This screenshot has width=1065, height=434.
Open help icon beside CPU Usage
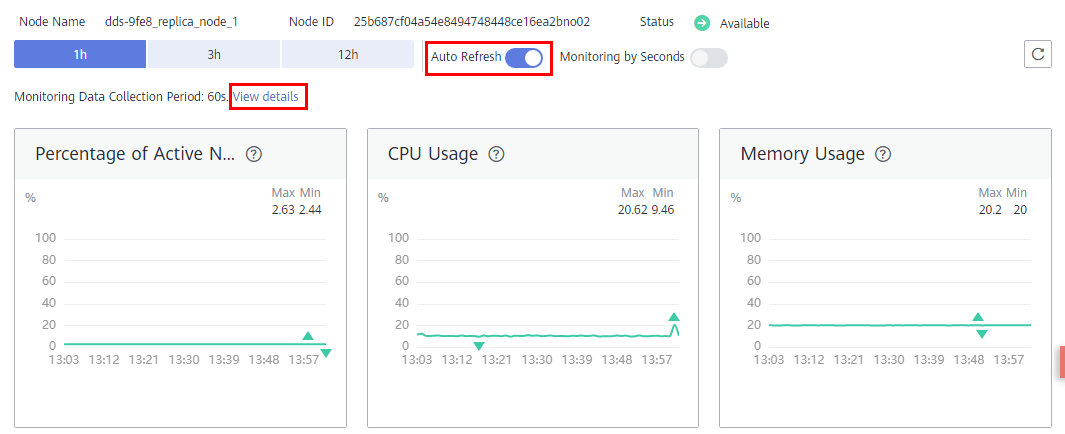point(497,155)
